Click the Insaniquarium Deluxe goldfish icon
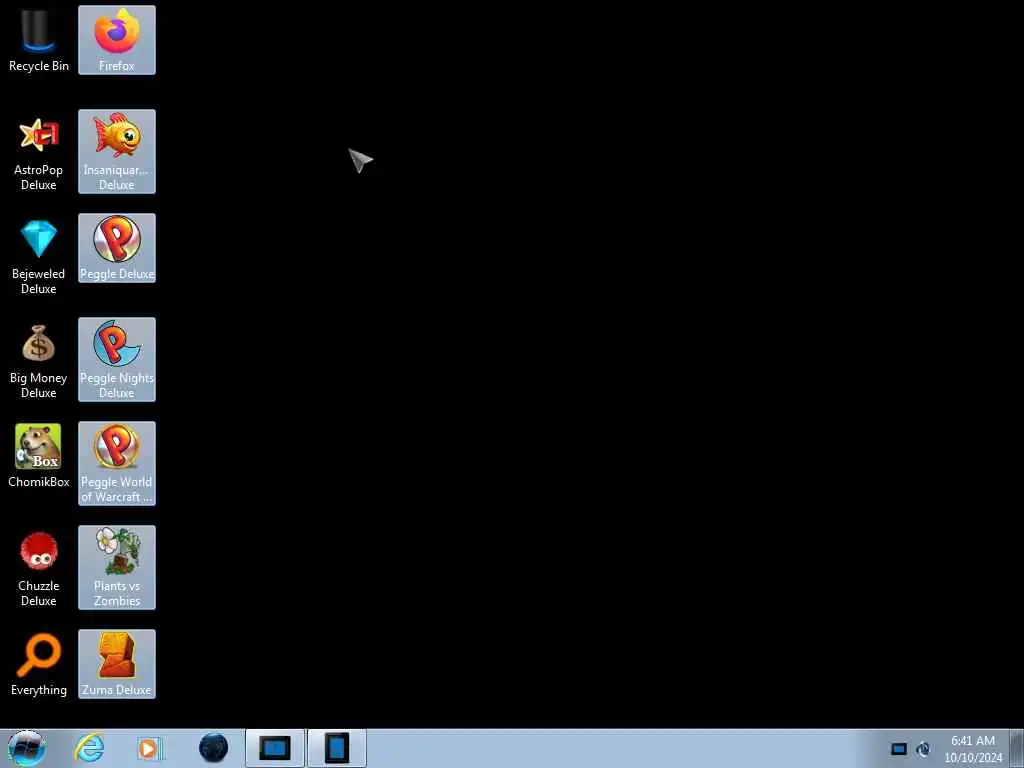The image size is (1024, 768). click(117, 152)
